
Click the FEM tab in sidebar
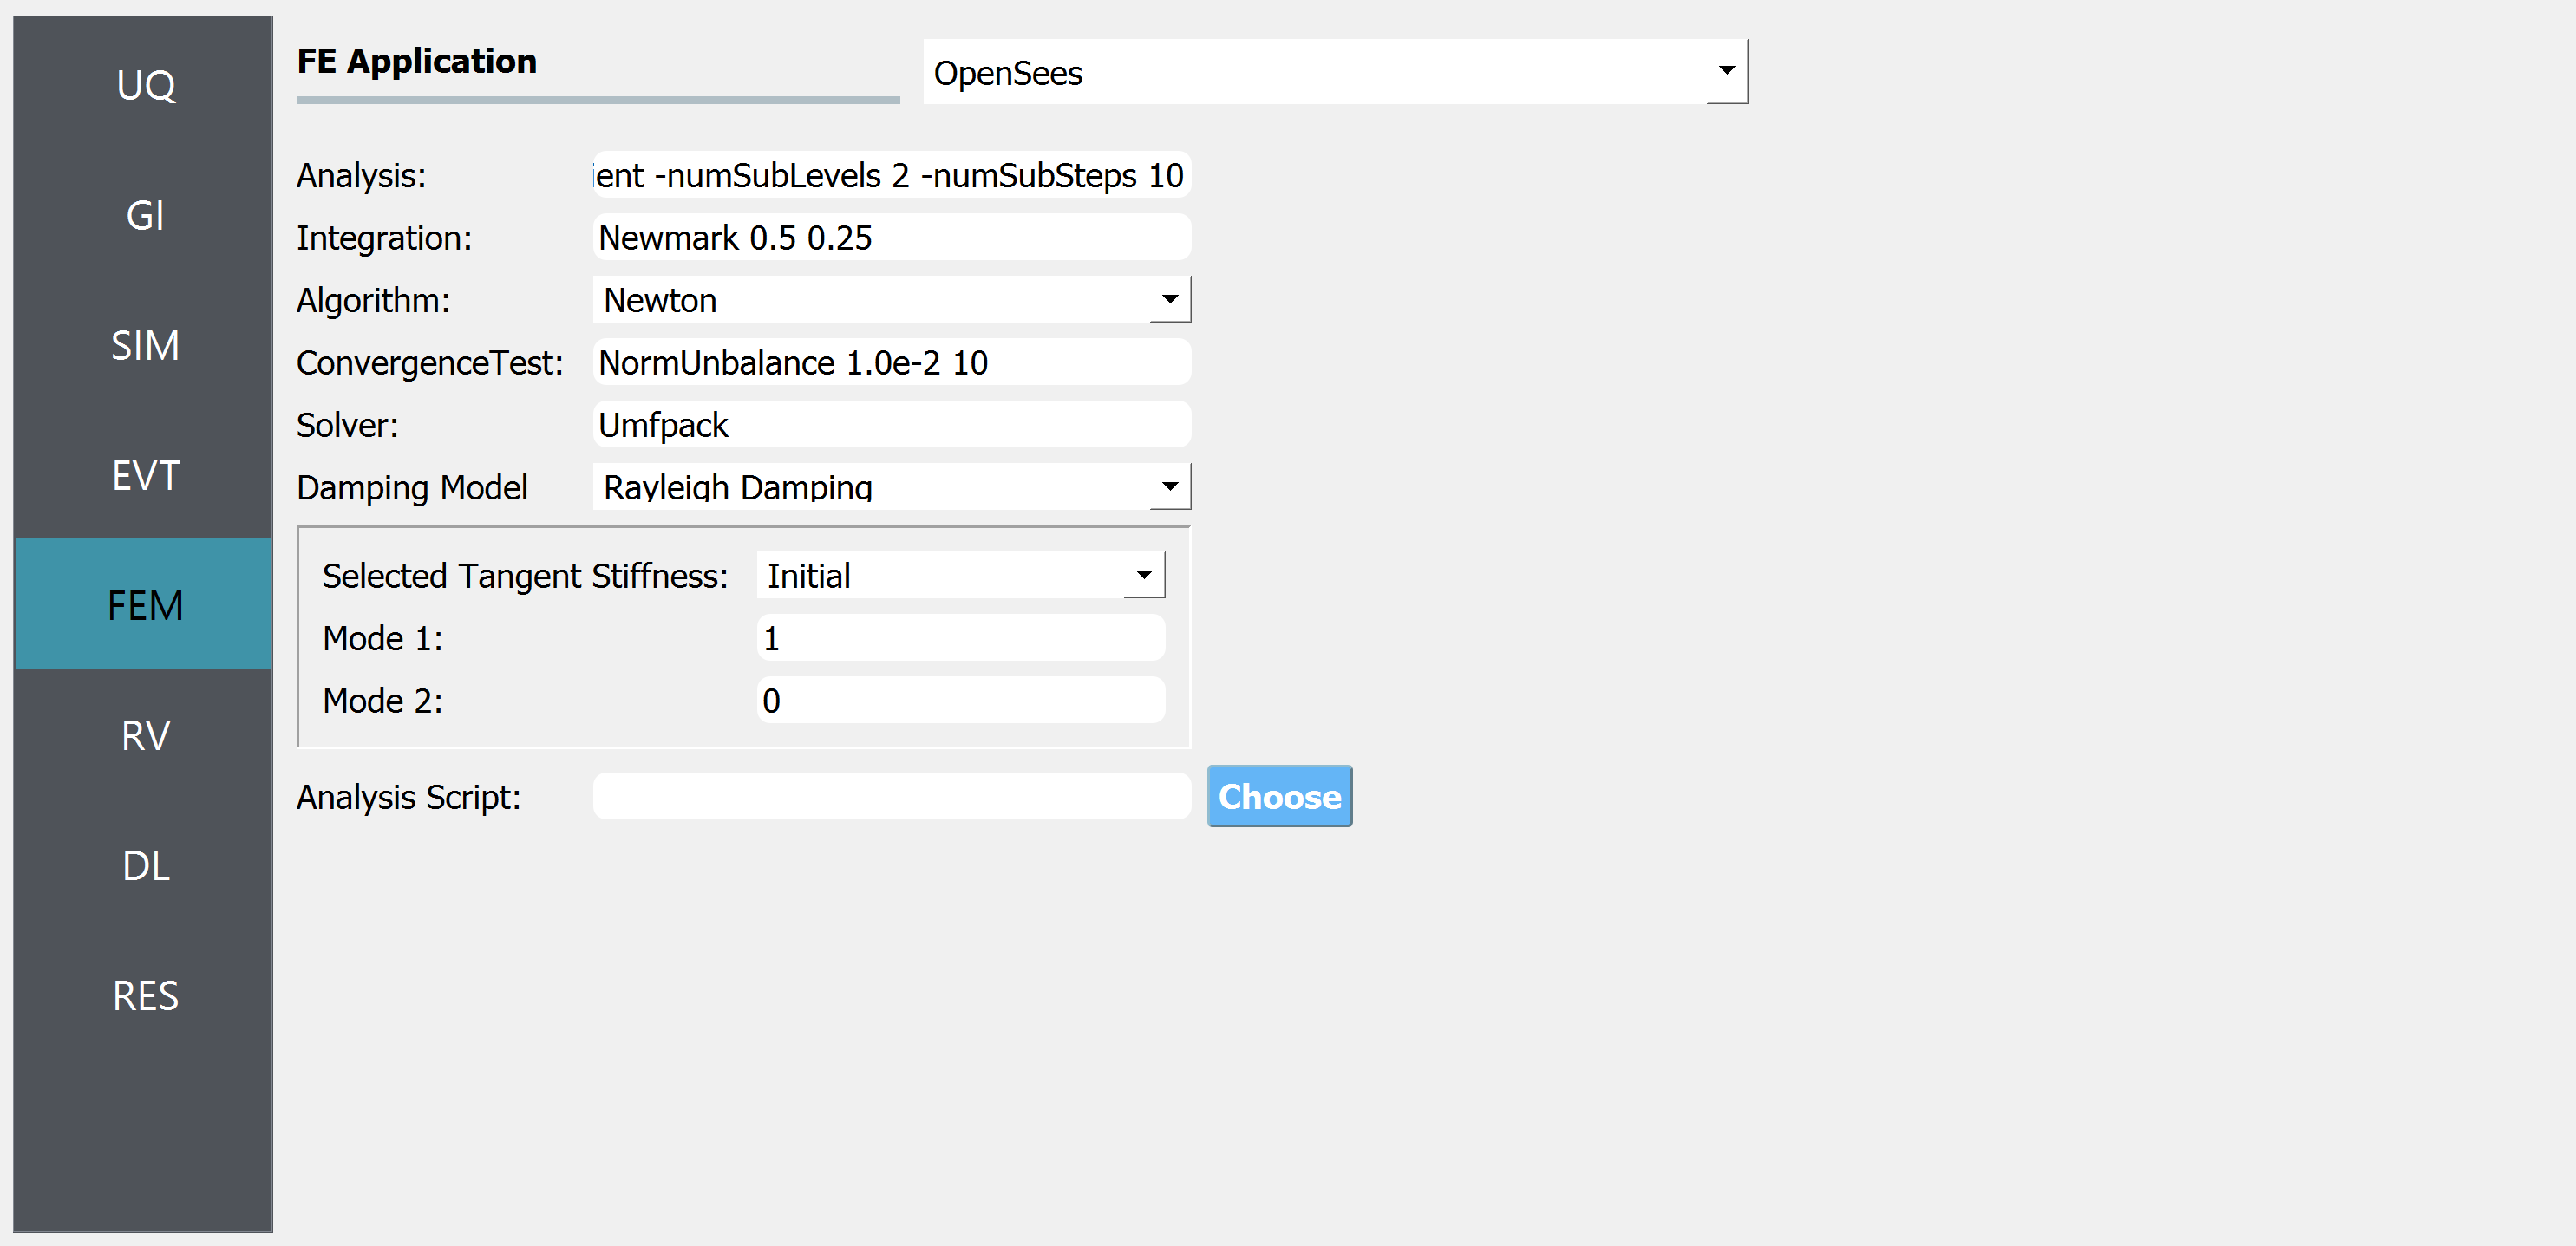145,601
